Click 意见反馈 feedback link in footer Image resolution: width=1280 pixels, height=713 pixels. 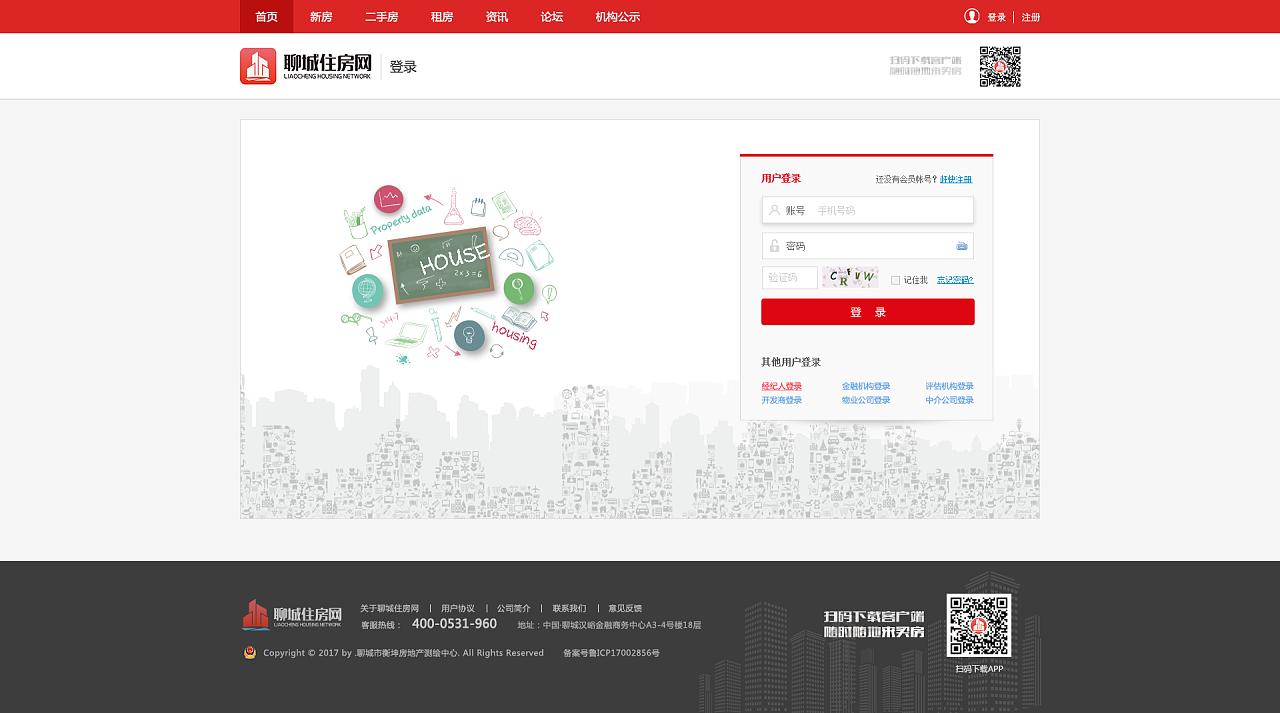pos(625,608)
